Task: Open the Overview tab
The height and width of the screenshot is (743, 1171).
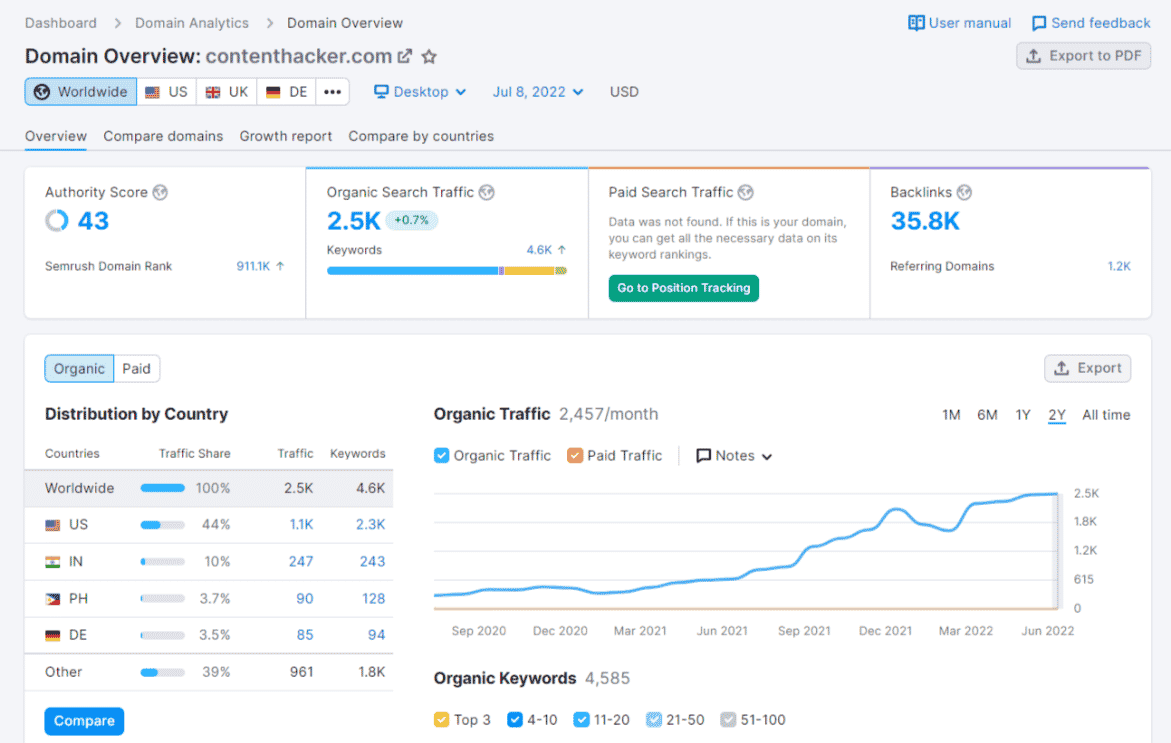Action: [56, 136]
